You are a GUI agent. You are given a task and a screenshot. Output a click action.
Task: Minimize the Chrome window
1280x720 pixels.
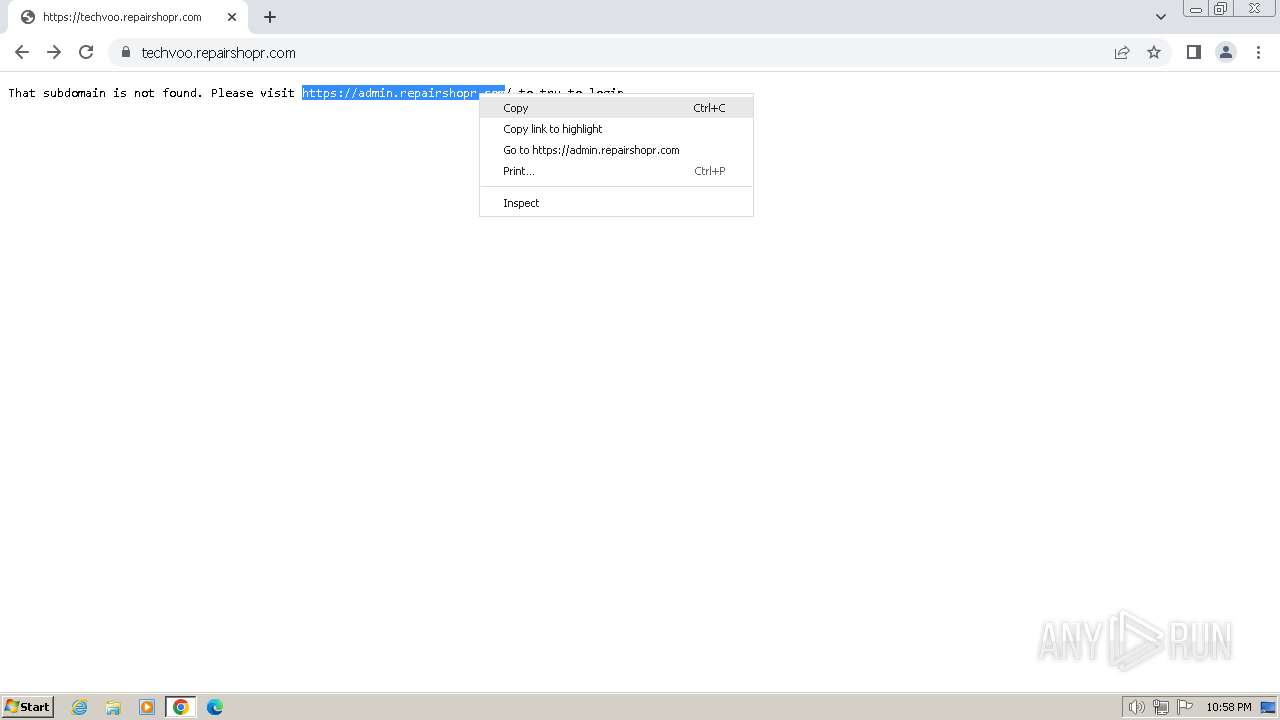[1196, 9]
